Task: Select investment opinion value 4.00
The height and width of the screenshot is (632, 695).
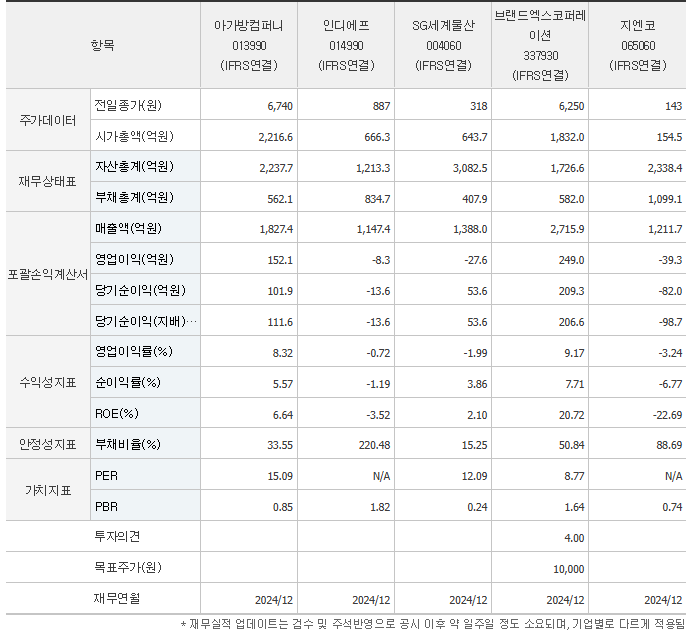Action: [x=574, y=538]
